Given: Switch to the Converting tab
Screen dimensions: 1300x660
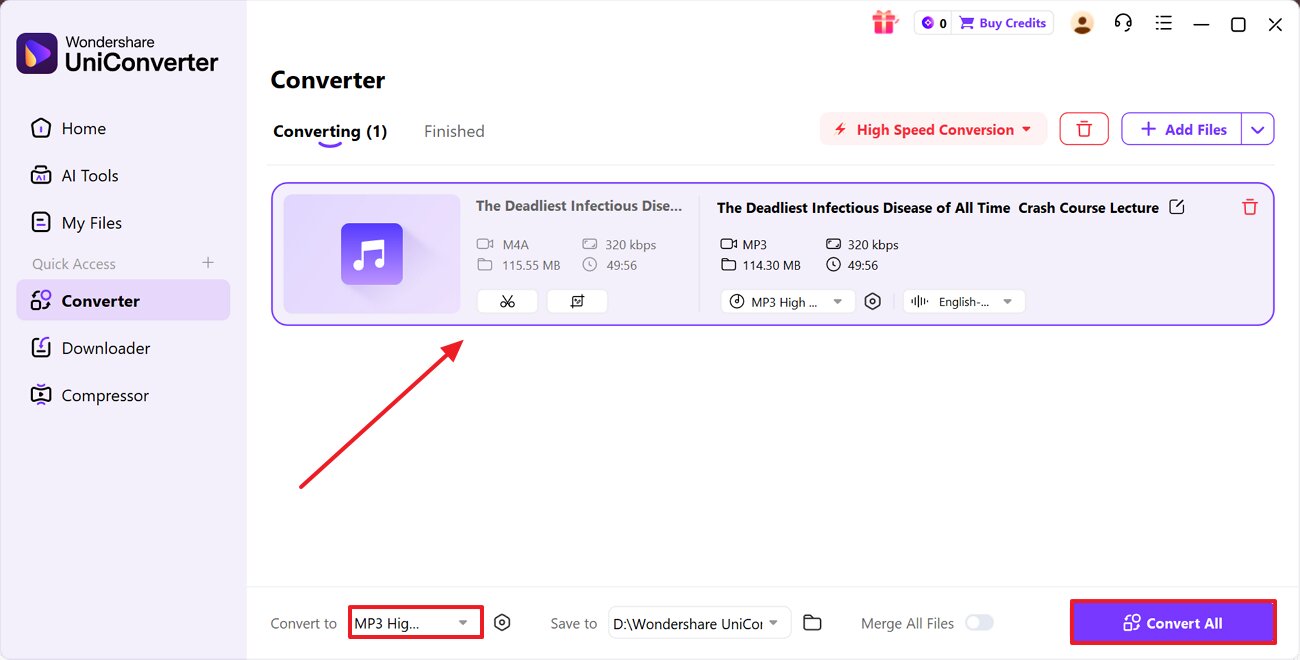Looking at the screenshot, I should coord(330,131).
